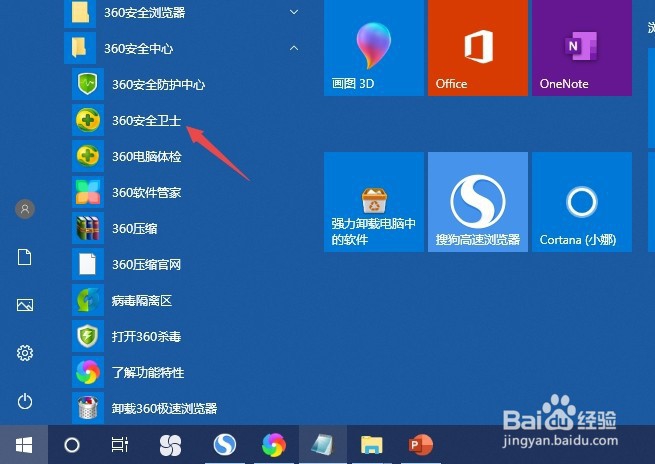Open 360软件管家 colorful icon
The height and width of the screenshot is (464, 655).
click(88, 192)
